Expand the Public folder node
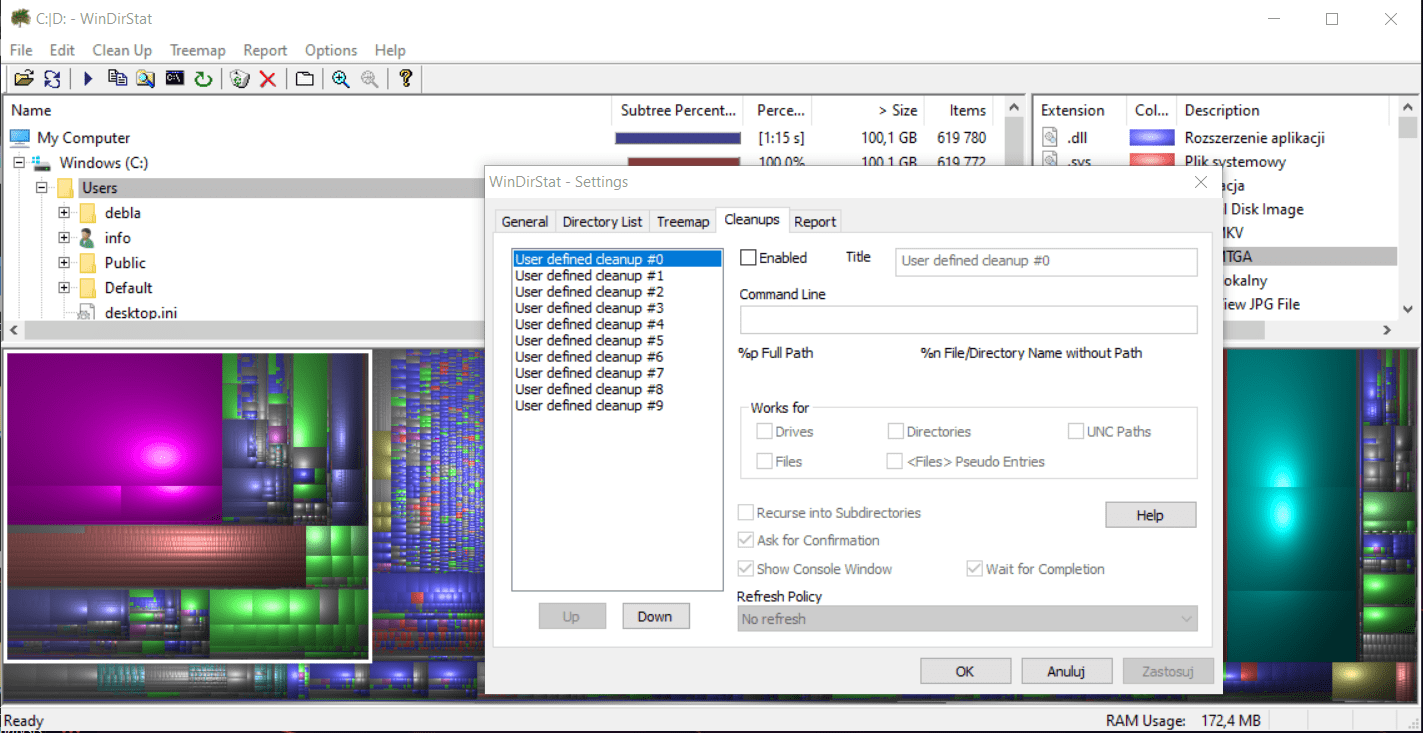Image resolution: width=1423 pixels, height=733 pixels. click(x=64, y=263)
